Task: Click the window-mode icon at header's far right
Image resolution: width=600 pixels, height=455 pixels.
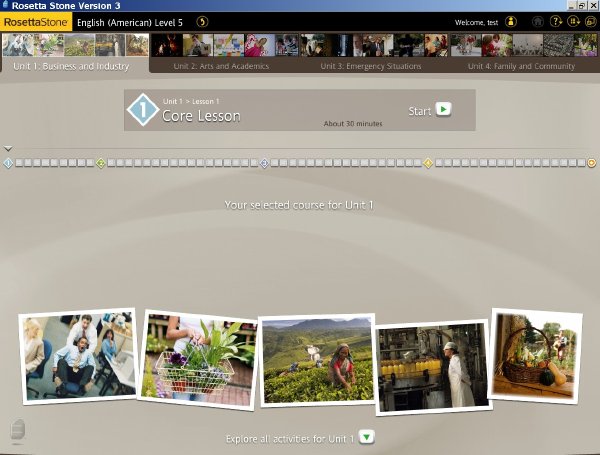Action: [590, 22]
